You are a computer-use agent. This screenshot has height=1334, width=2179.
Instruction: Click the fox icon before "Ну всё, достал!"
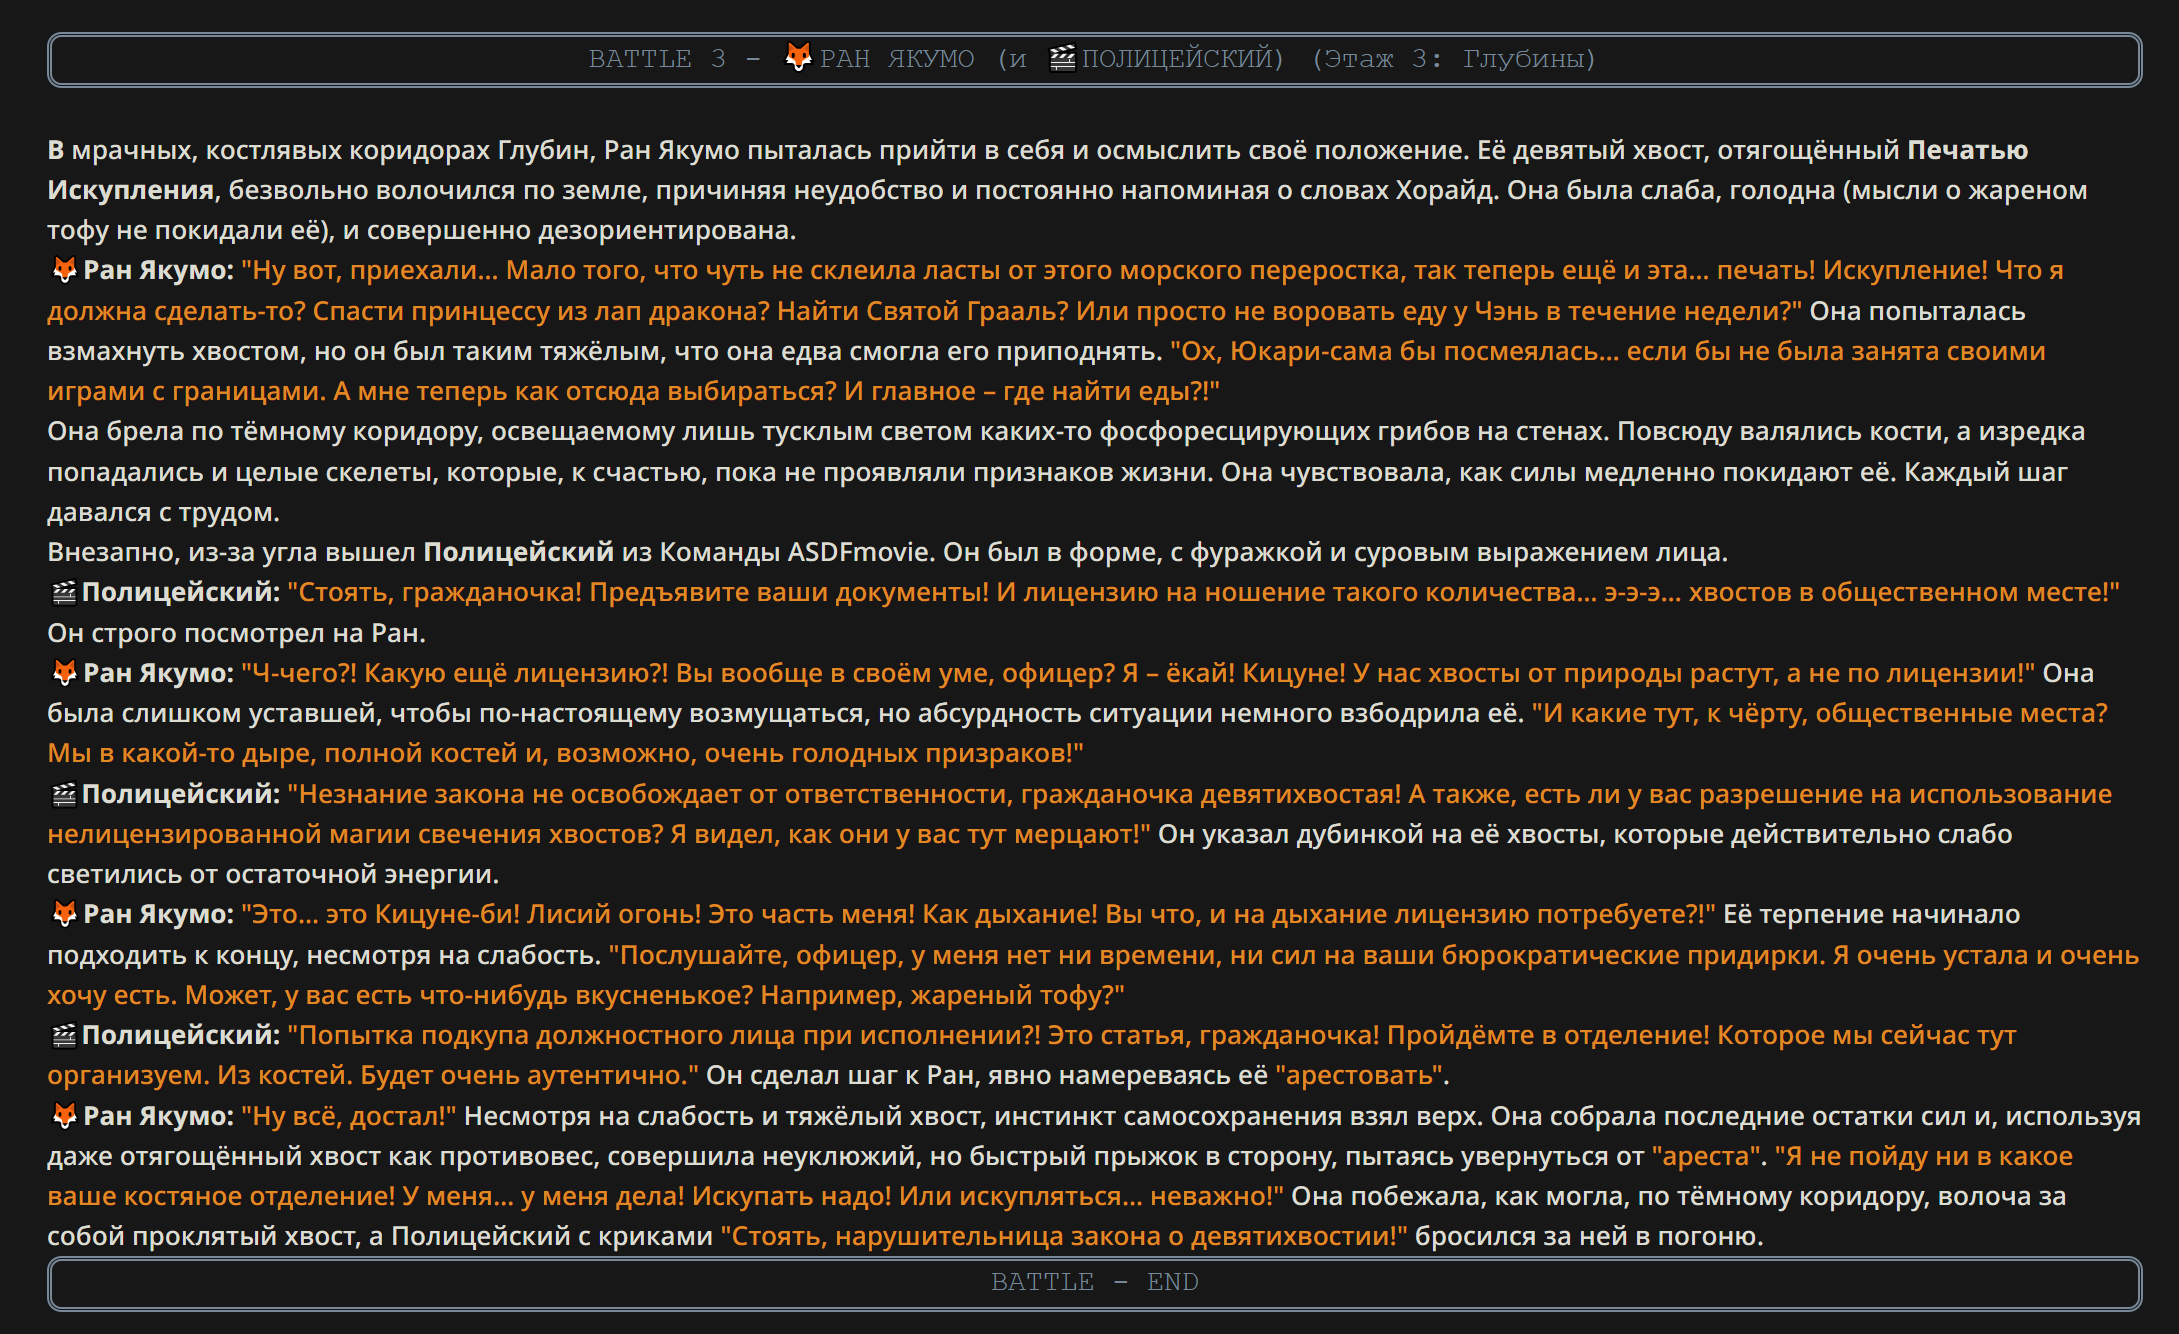tap(64, 1115)
